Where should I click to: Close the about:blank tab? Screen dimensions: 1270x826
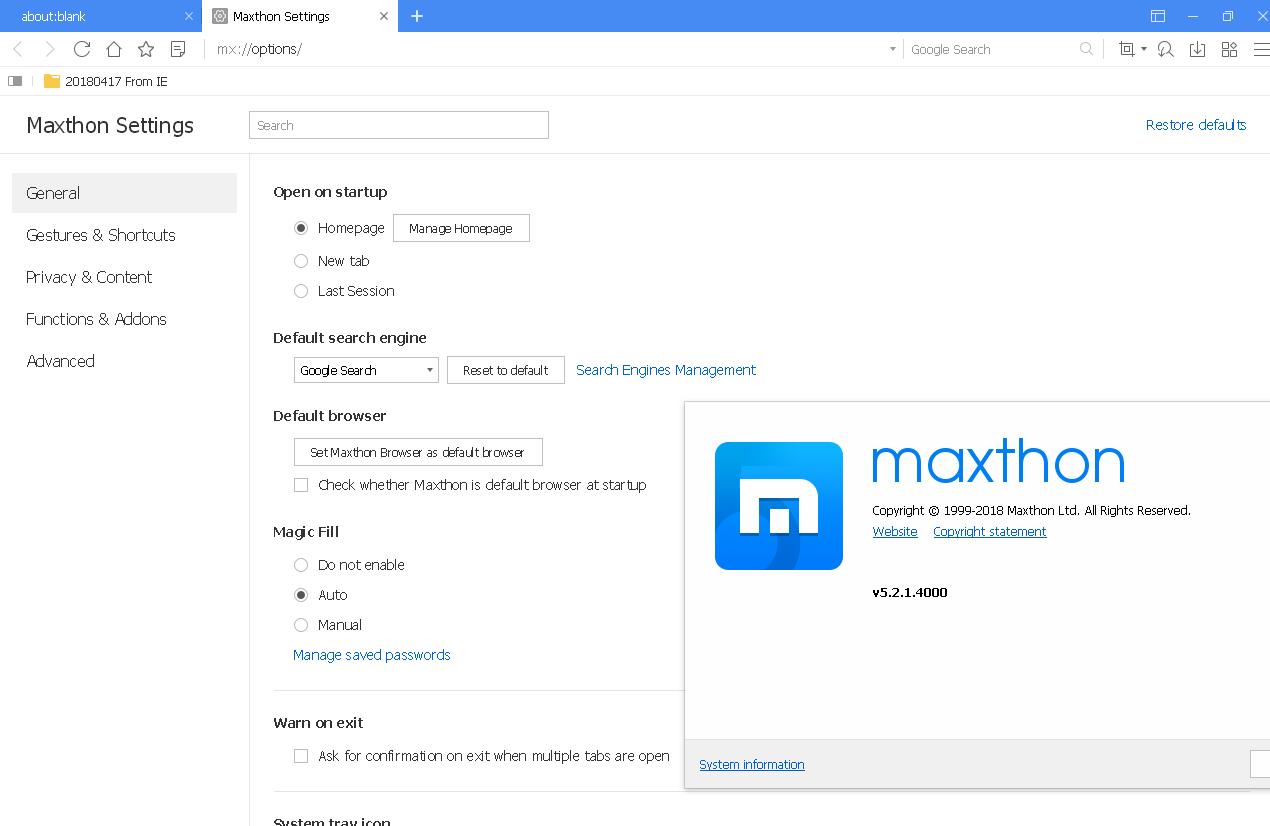coord(189,16)
